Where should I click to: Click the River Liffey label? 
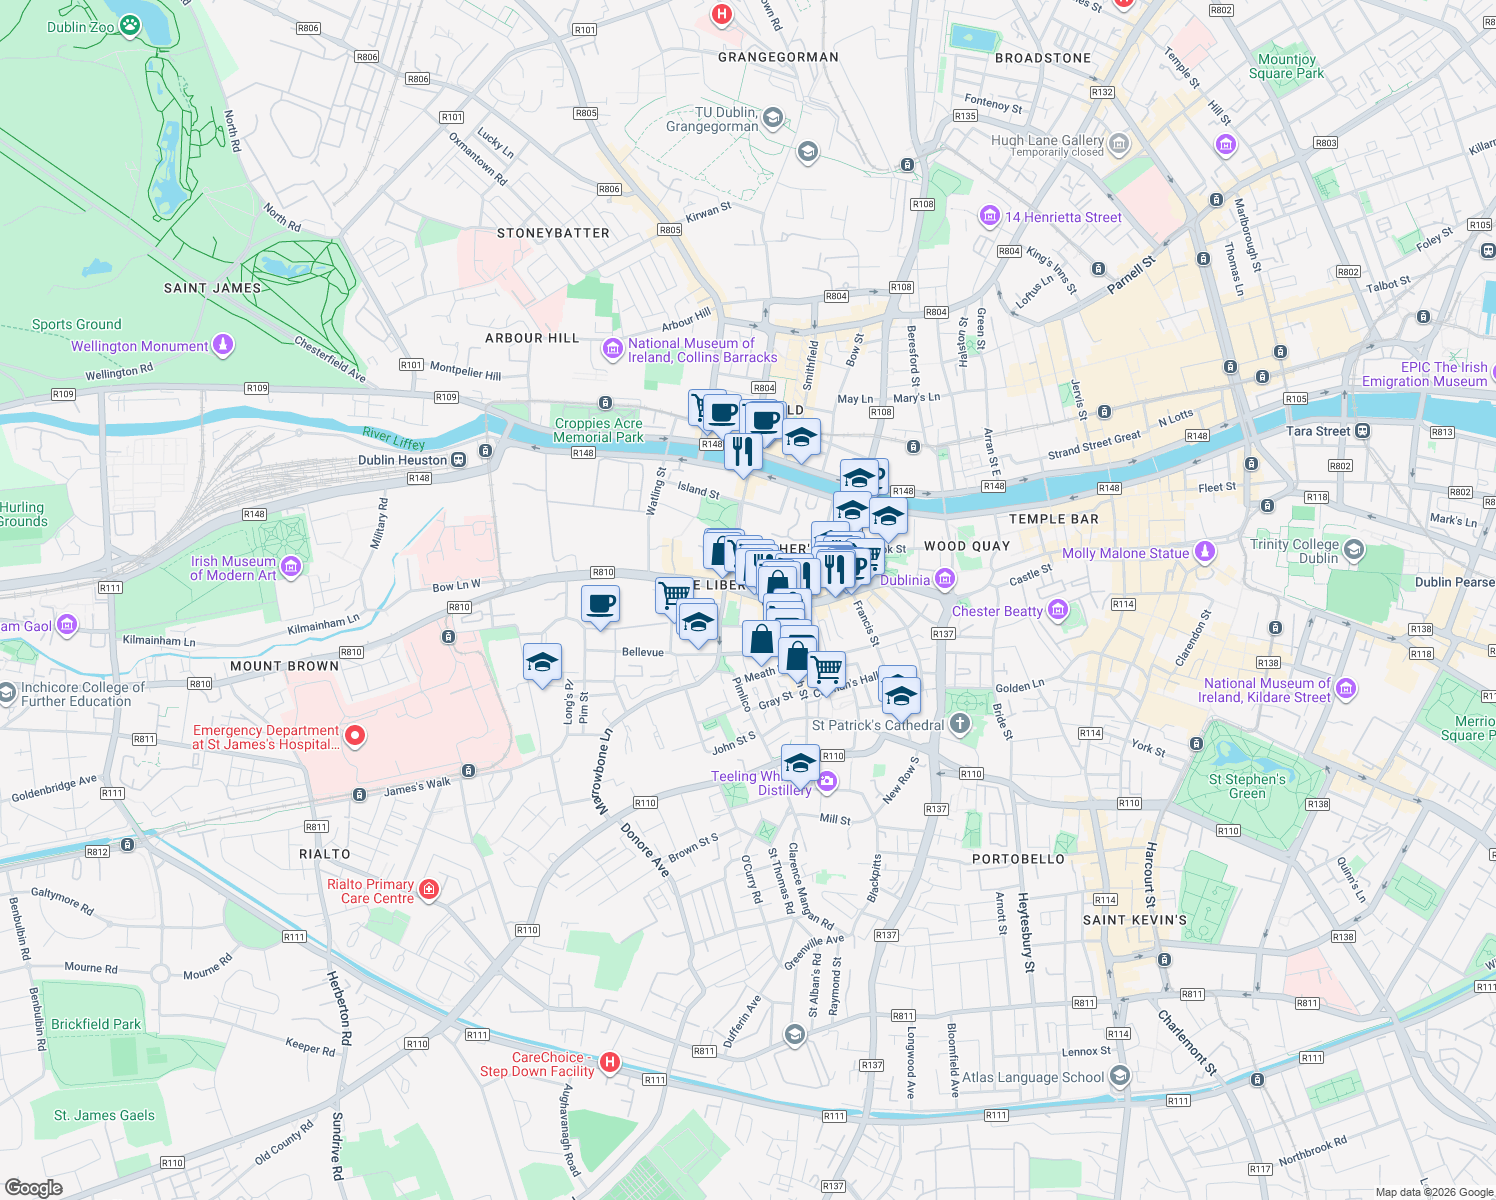tap(394, 438)
